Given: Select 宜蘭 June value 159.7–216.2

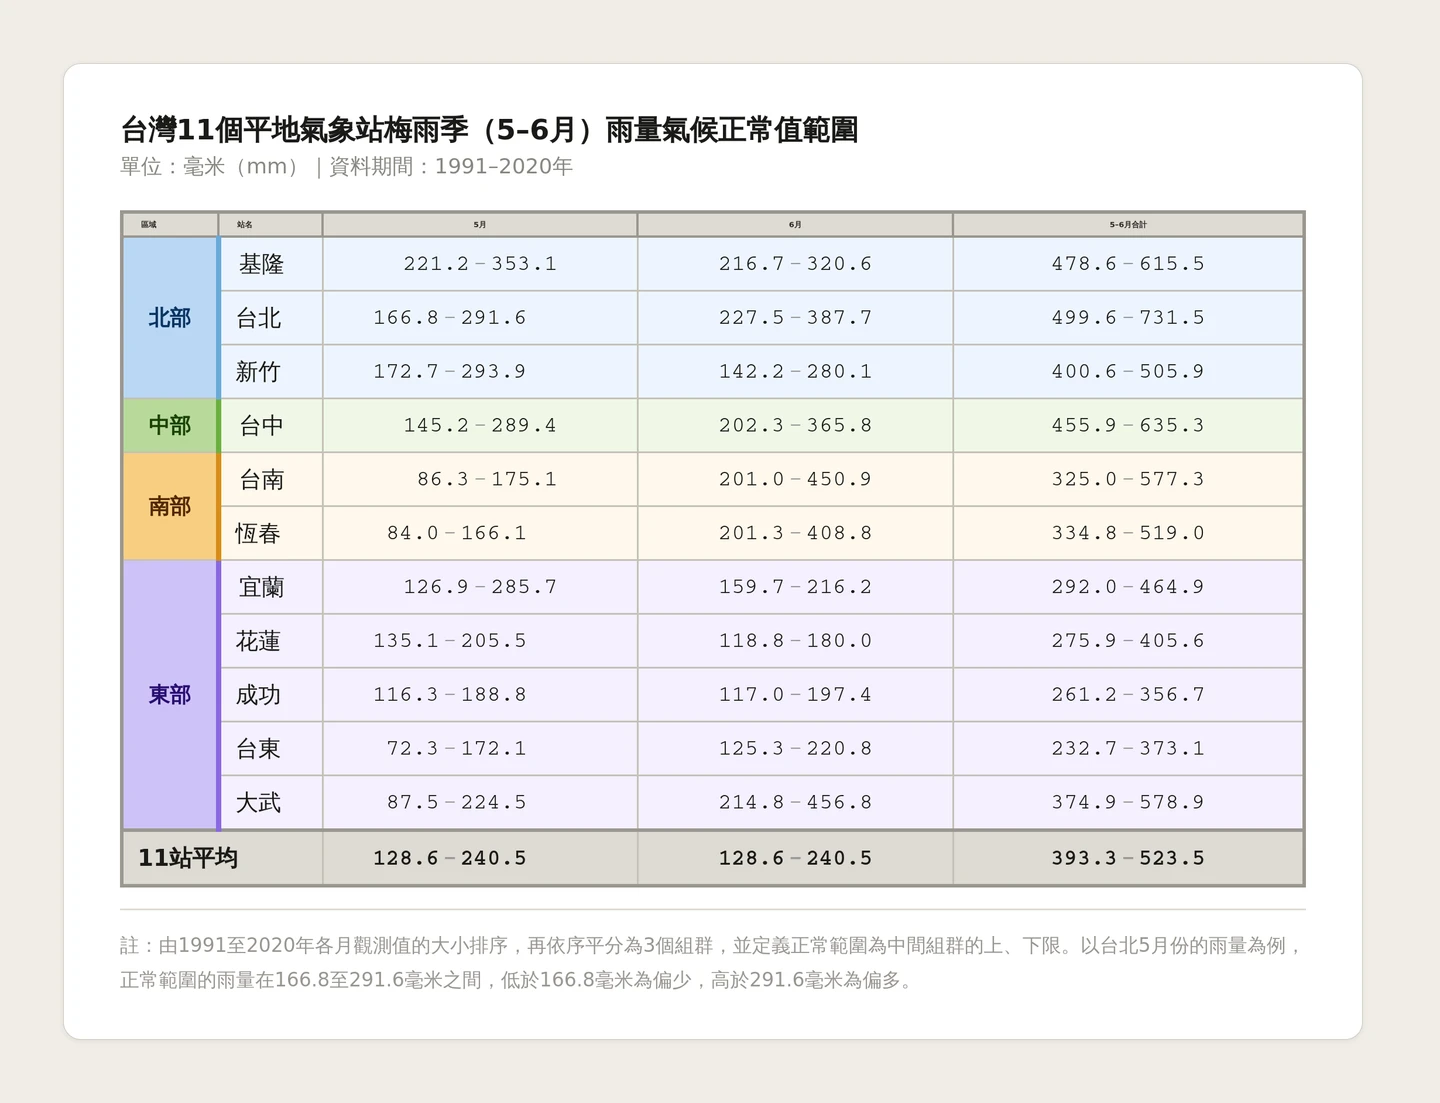Looking at the screenshot, I should (x=795, y=588).
